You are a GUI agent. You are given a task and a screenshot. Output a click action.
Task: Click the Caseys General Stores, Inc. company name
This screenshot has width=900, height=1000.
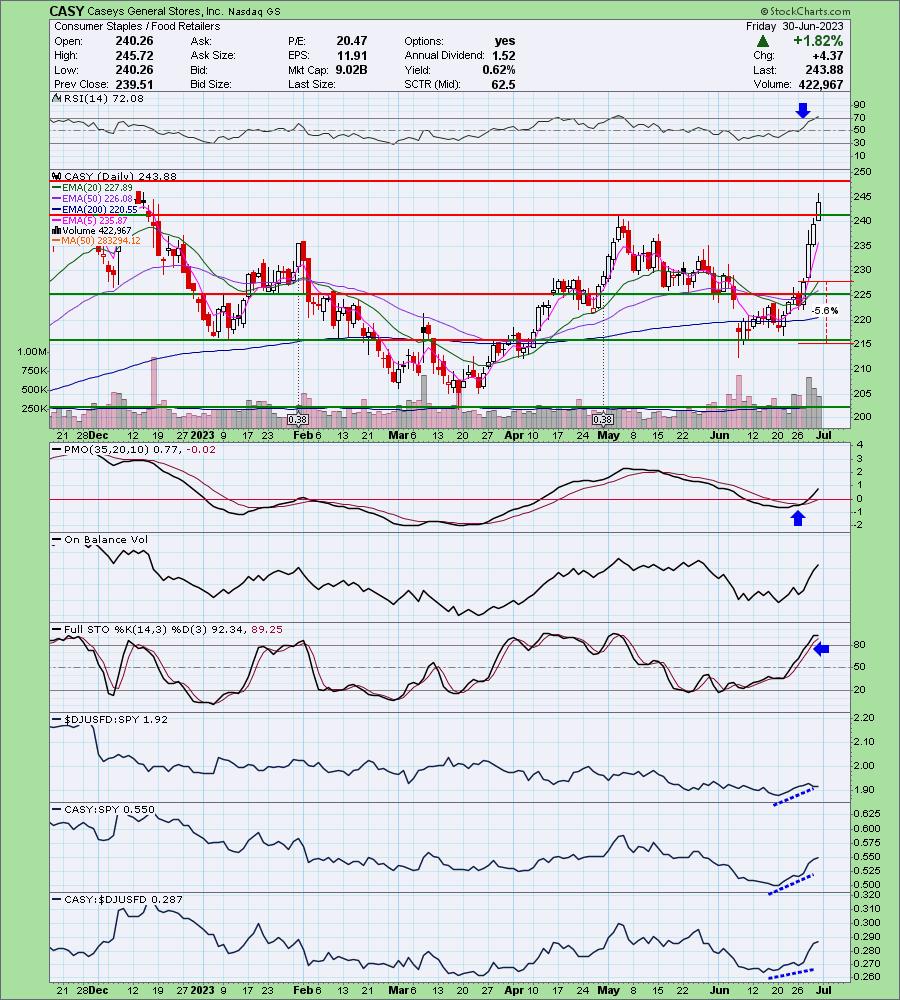(154, 11)
